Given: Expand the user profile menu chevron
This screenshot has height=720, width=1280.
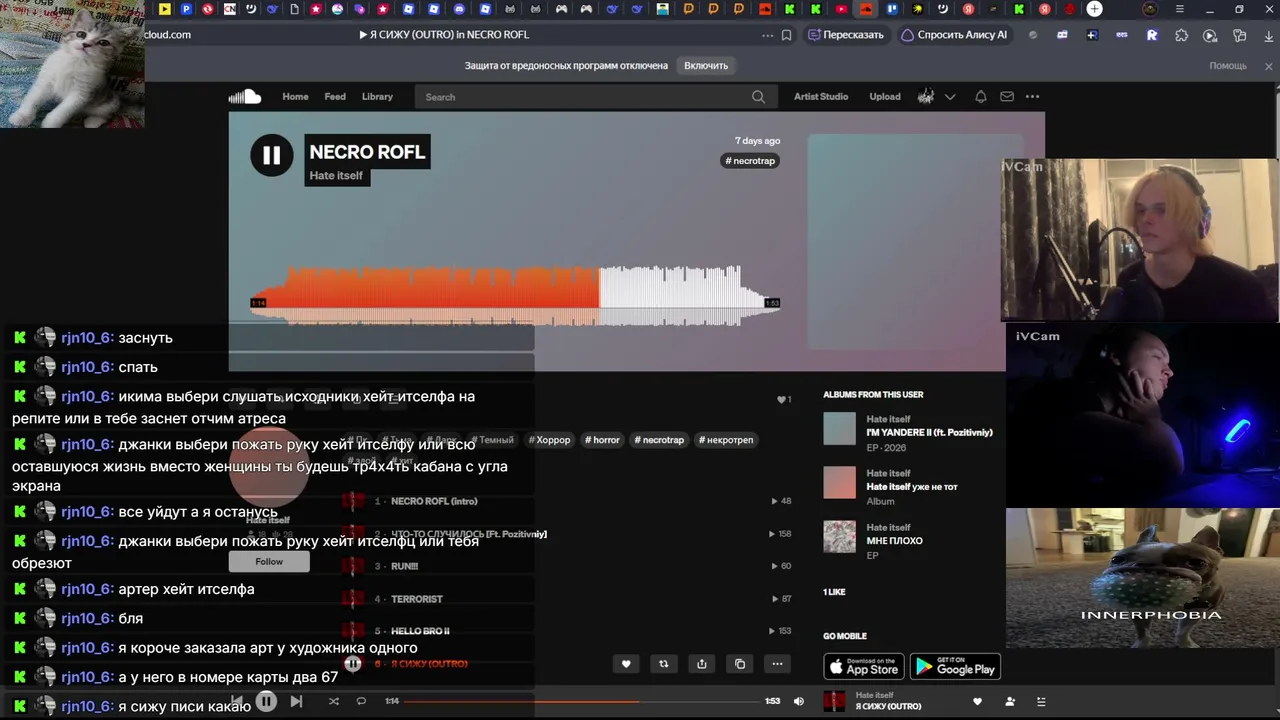Looking at the screenshot, I should click(950, 97).
